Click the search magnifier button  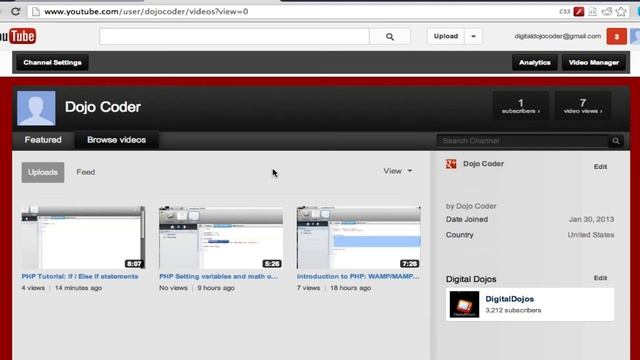(390, 36)
